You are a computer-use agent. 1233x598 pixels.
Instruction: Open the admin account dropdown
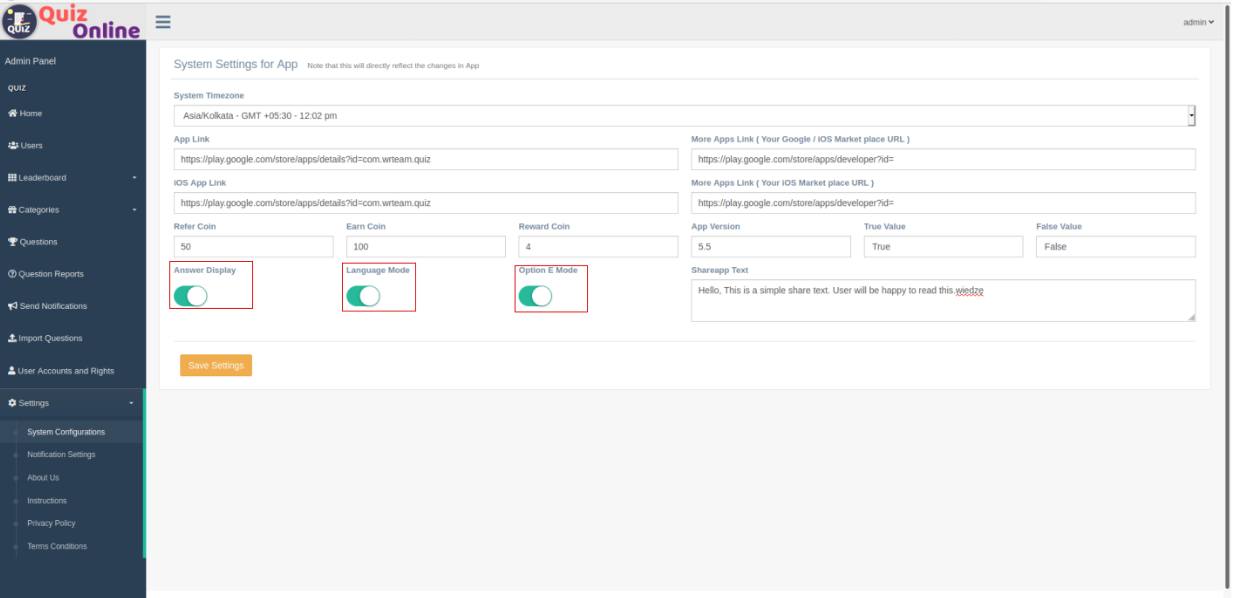tap(1198, 22)
